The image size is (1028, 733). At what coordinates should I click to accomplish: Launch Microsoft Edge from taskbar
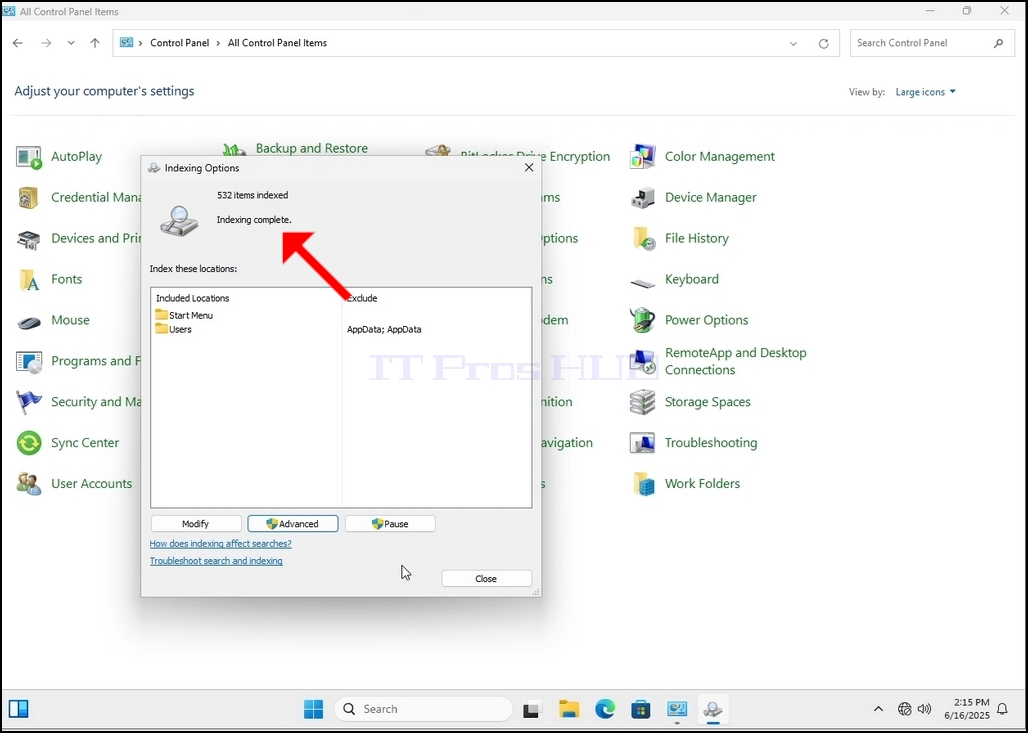tap(605, 709)
